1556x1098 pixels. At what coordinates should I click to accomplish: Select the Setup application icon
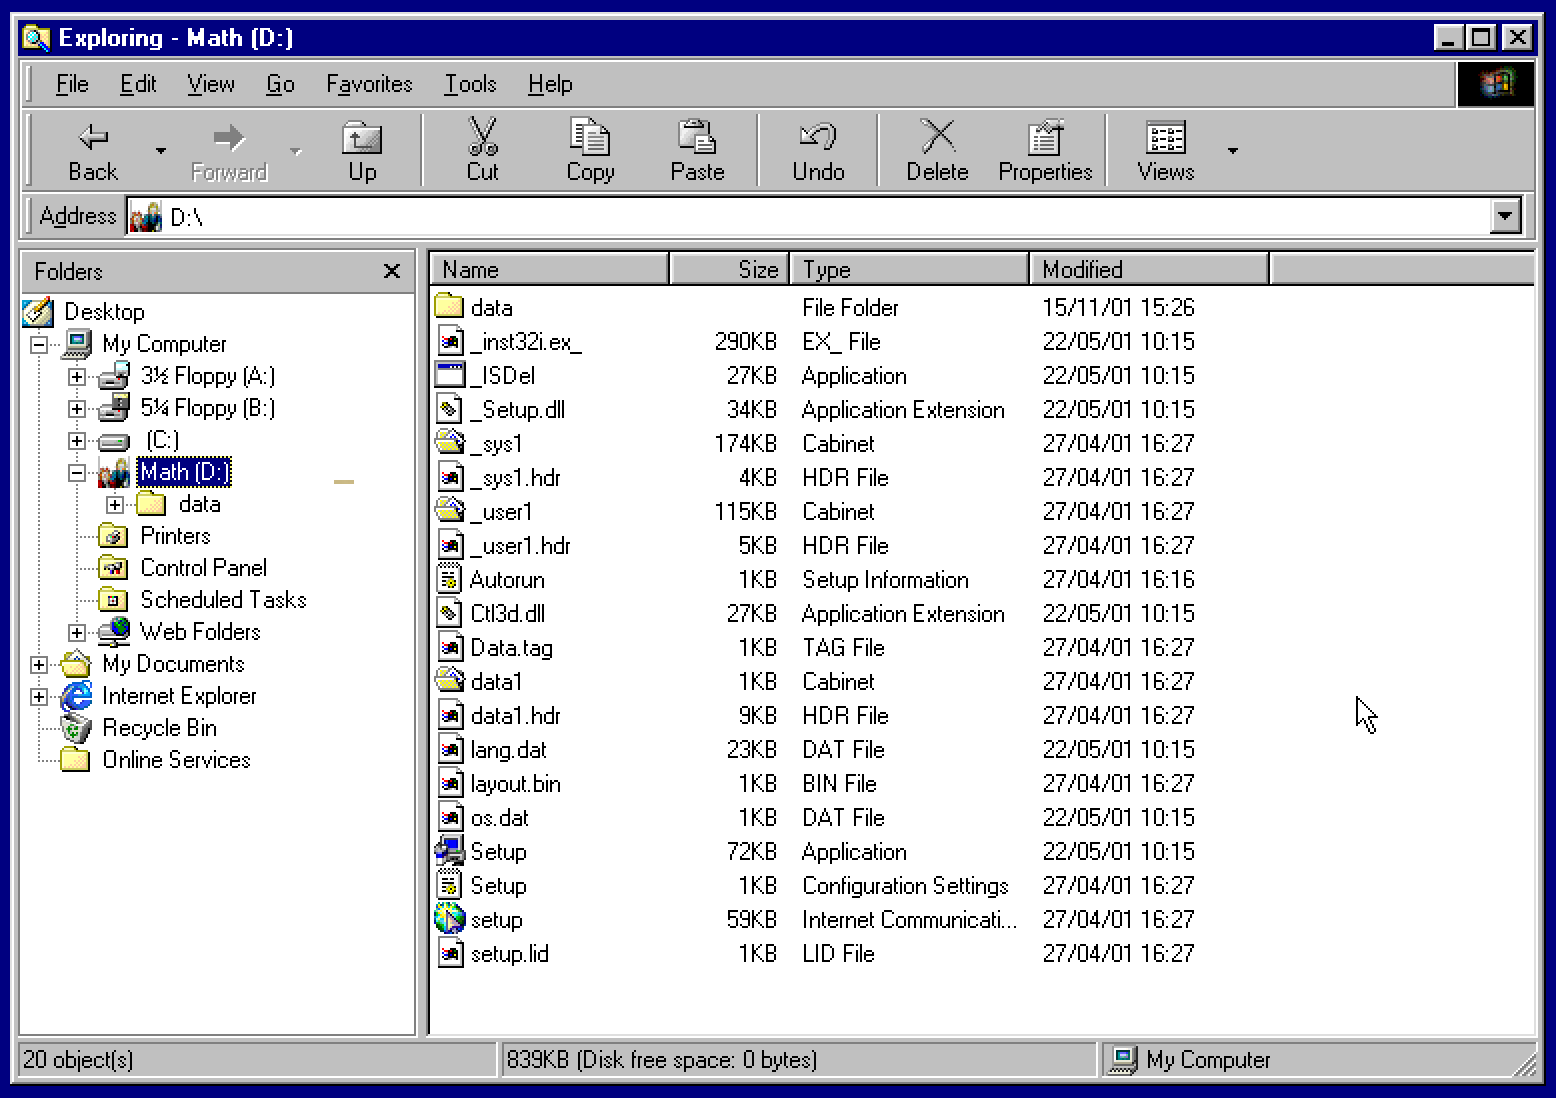tap(450, 852)
